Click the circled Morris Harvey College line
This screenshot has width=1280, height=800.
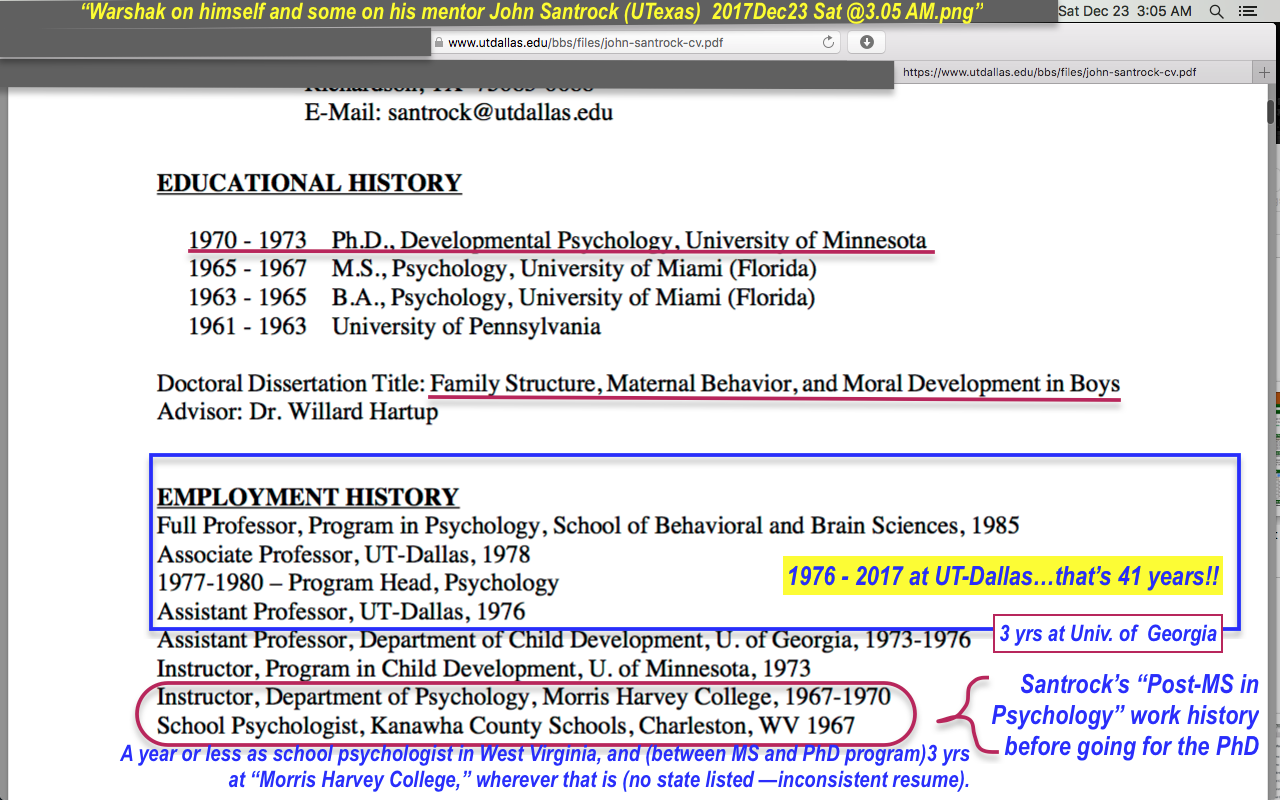523,697
